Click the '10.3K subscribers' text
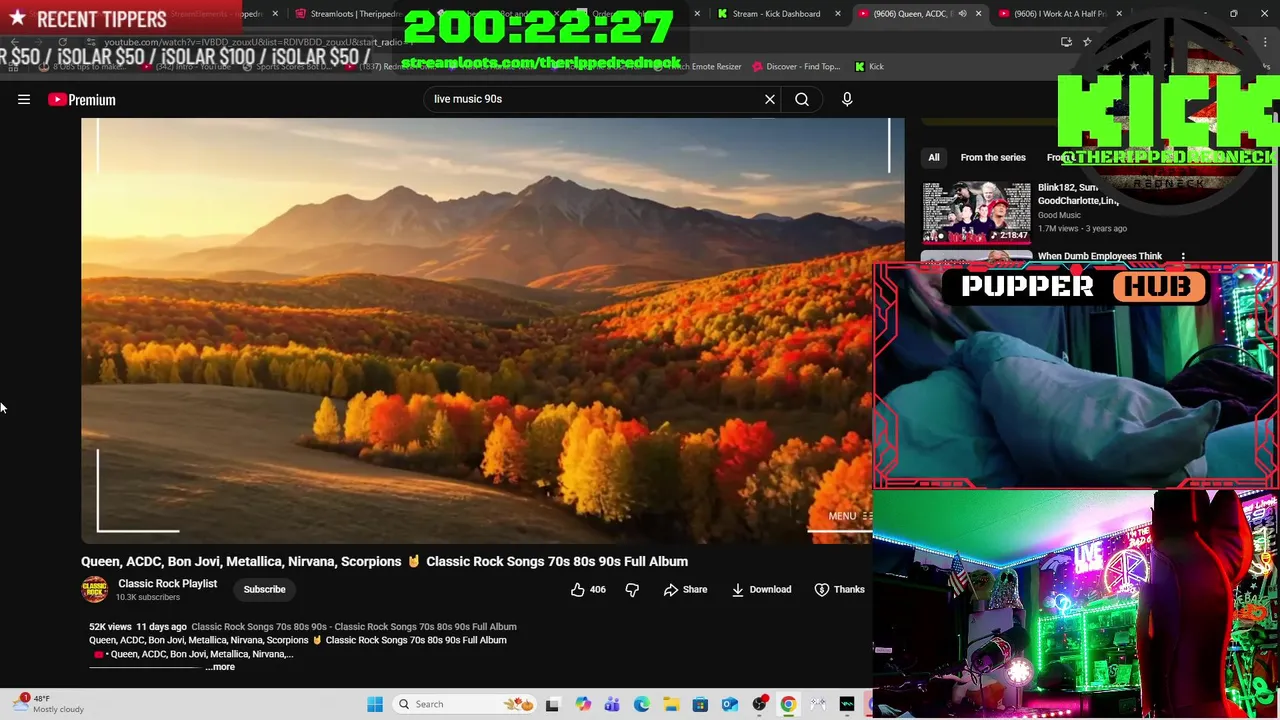 coord(148,597)
